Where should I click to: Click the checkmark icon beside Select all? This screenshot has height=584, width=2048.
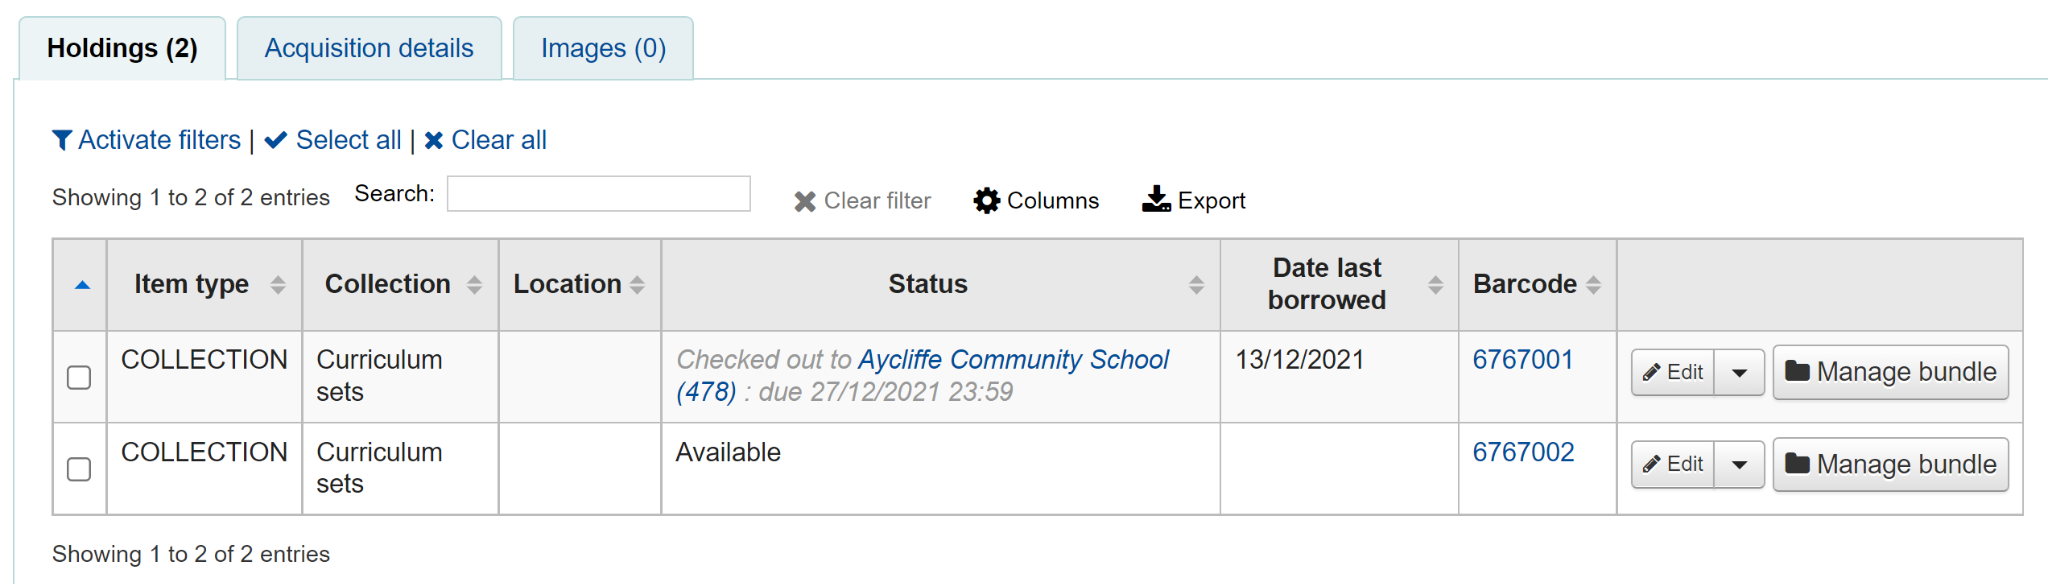[275, 140]
